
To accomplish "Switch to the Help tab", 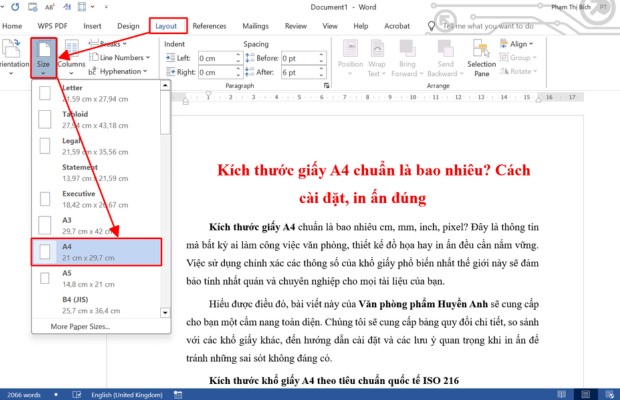I will (x=361, y=26).
